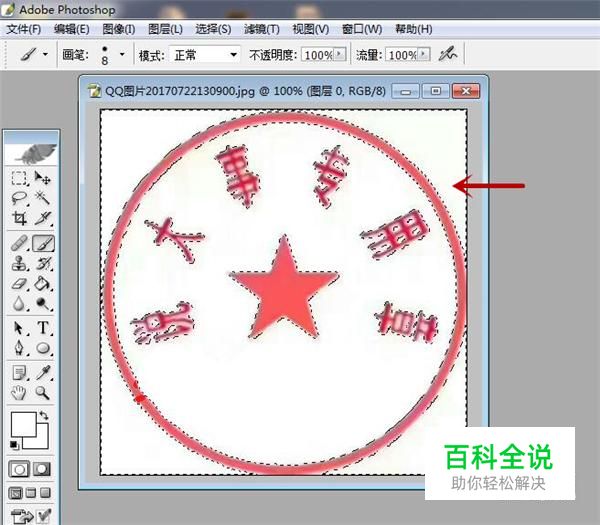This screenshot has width=600, height=525.
Task: Click the brush tool preset icon in options bar
Action: (x=29, y=54)
